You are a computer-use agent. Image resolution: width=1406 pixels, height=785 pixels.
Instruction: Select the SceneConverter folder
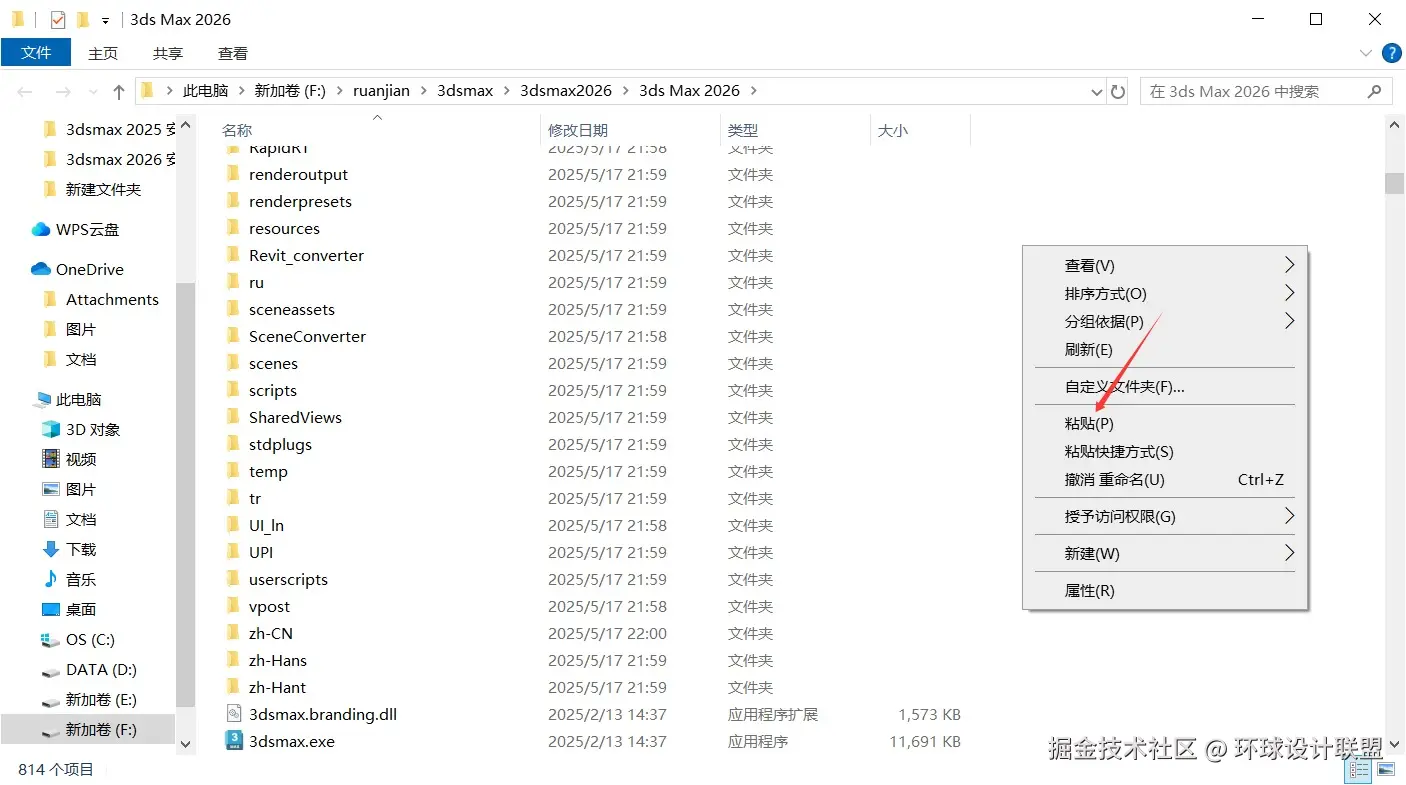coord(307,336)
